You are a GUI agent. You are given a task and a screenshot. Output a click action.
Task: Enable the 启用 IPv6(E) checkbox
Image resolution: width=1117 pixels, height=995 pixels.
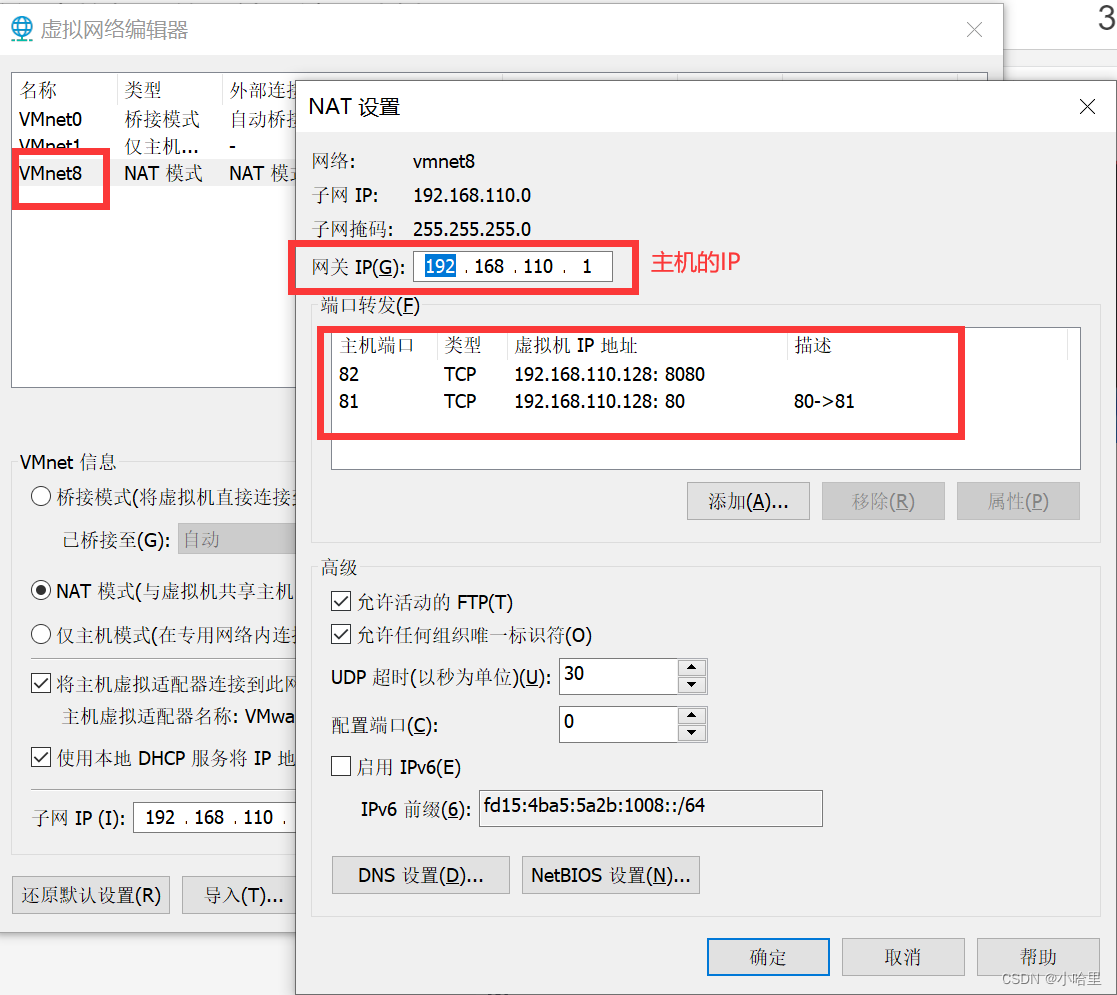[341, 766]
